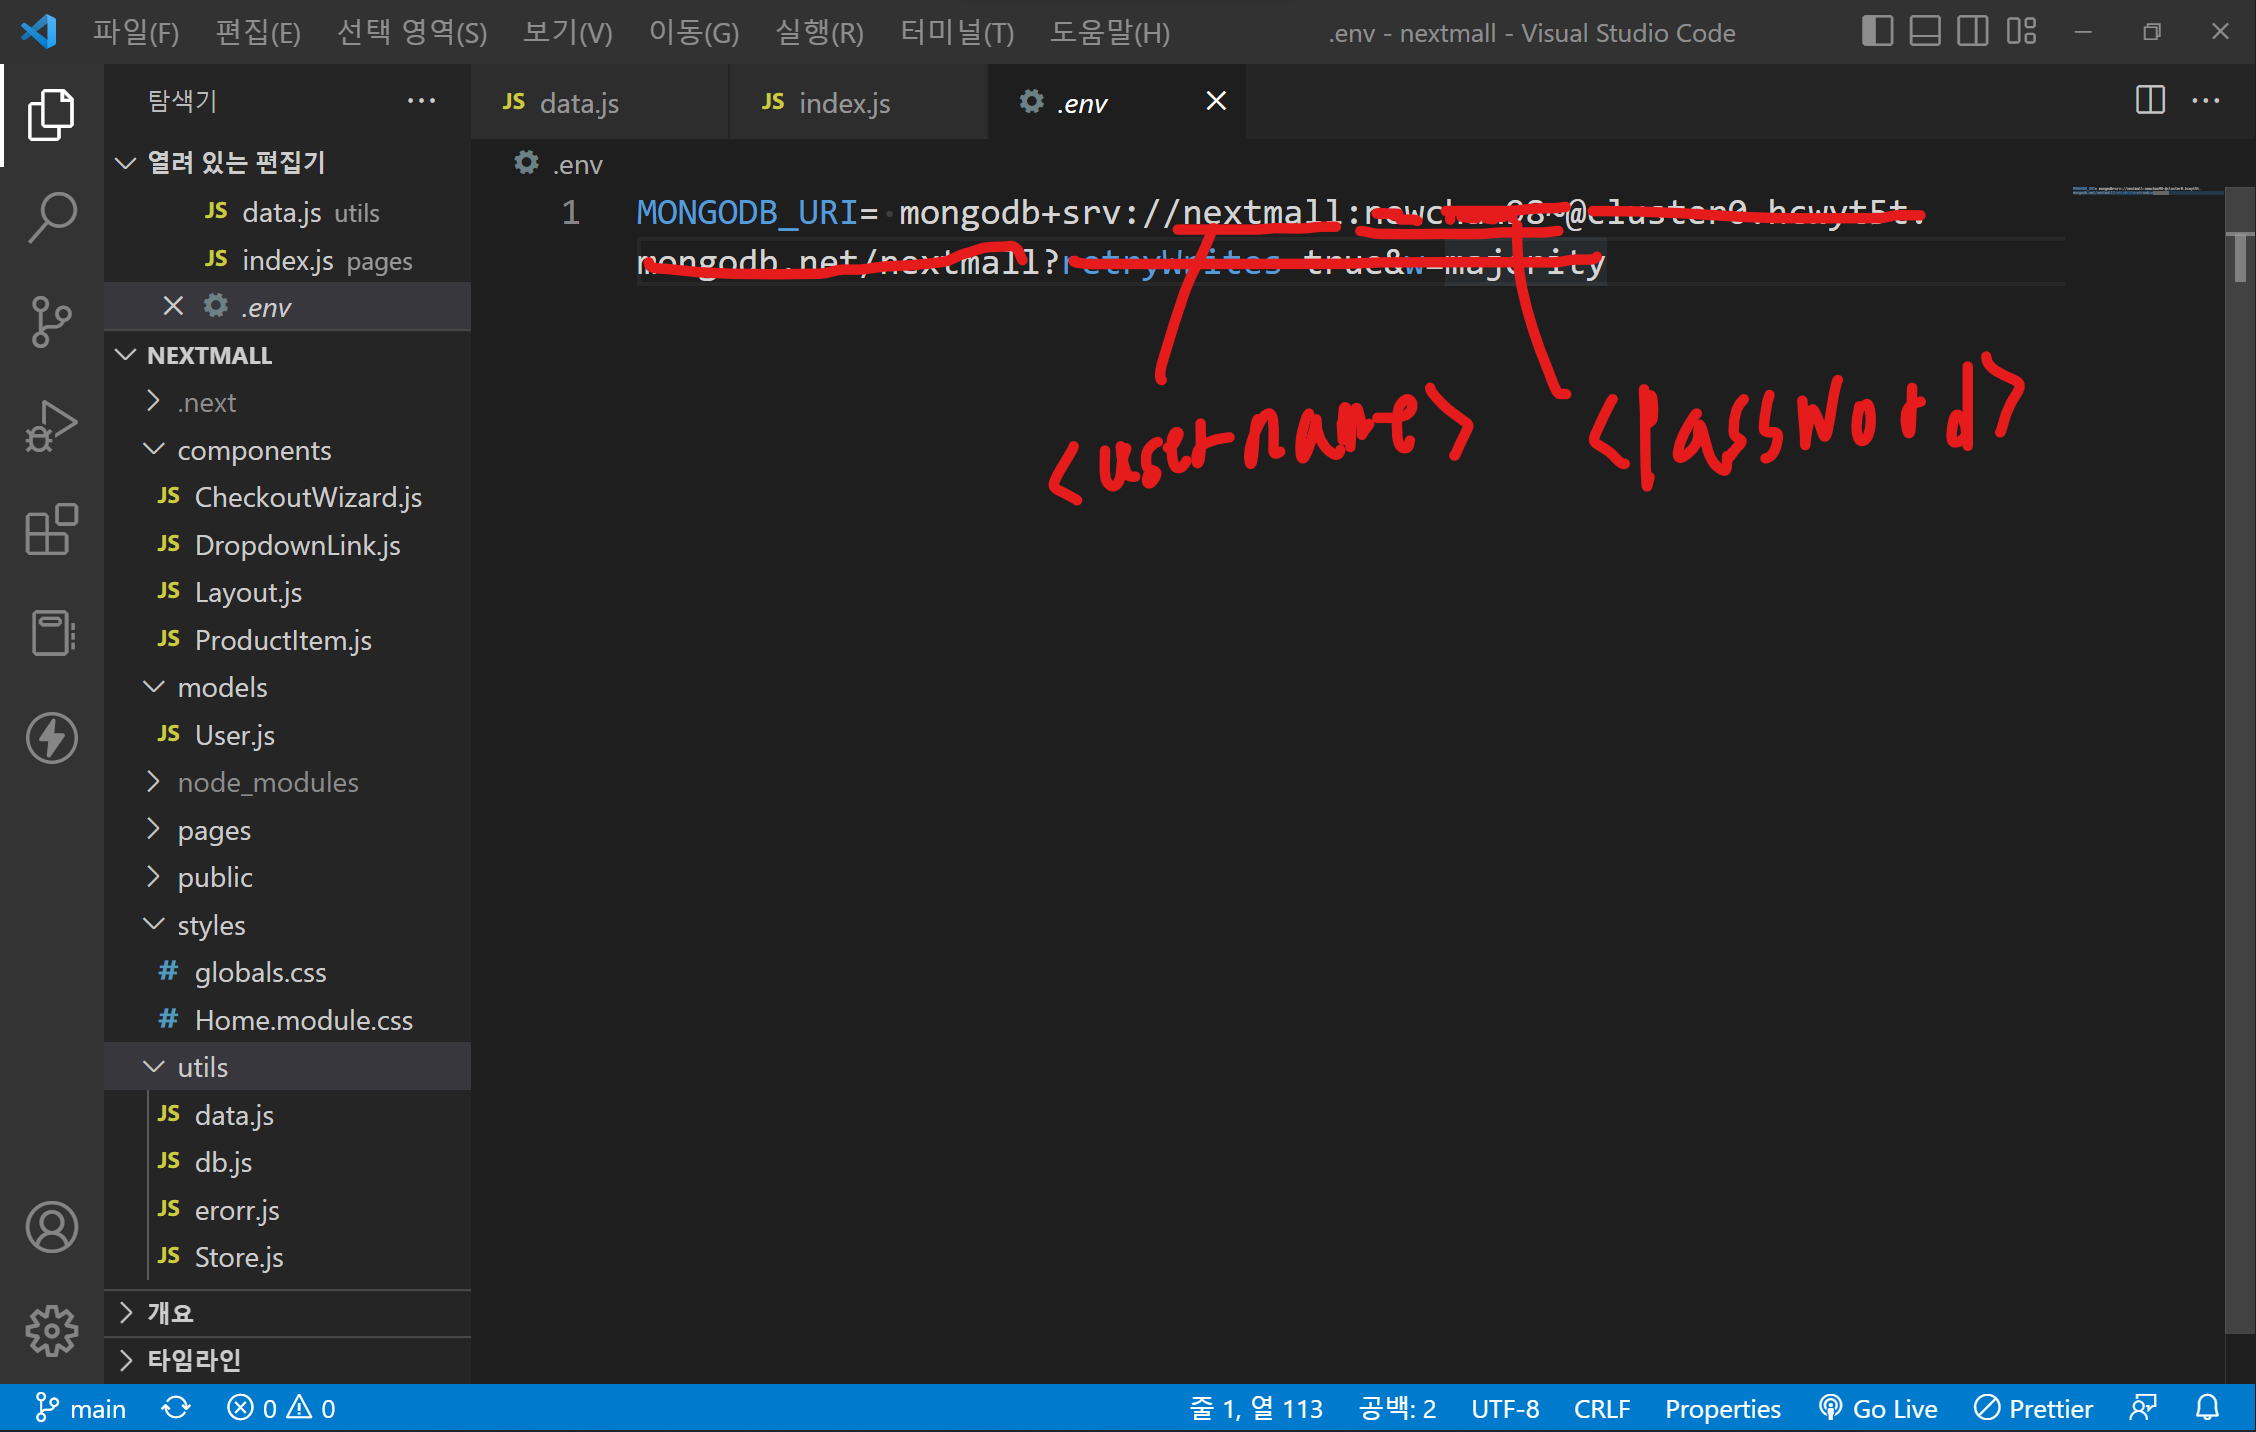Open 편집(E) menu
2256x1432 pixels.
coord(258,32)
